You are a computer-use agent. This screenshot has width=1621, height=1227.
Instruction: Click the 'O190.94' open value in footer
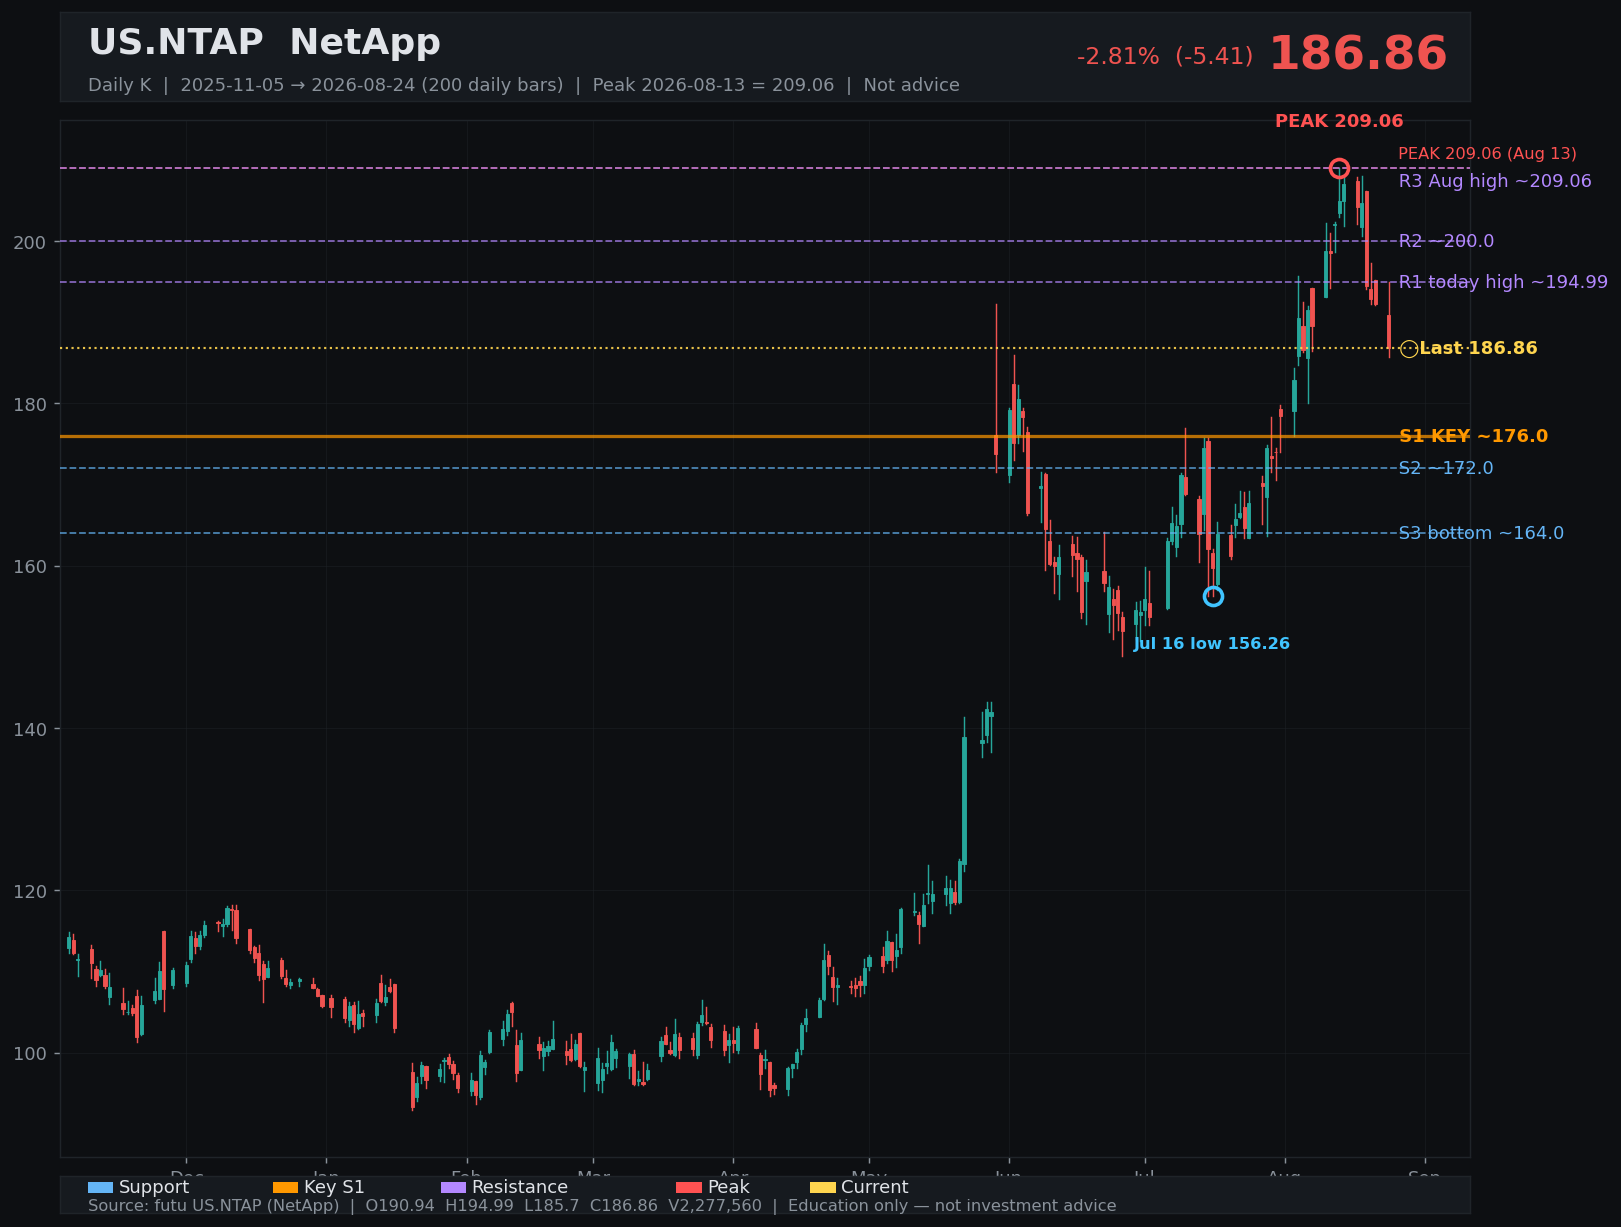(x=400, y=1206)
